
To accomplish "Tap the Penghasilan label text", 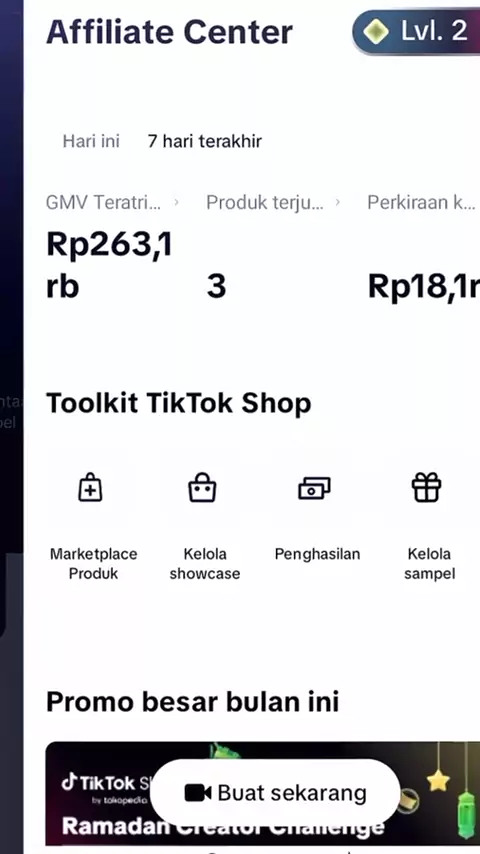I will click(317, 554).
